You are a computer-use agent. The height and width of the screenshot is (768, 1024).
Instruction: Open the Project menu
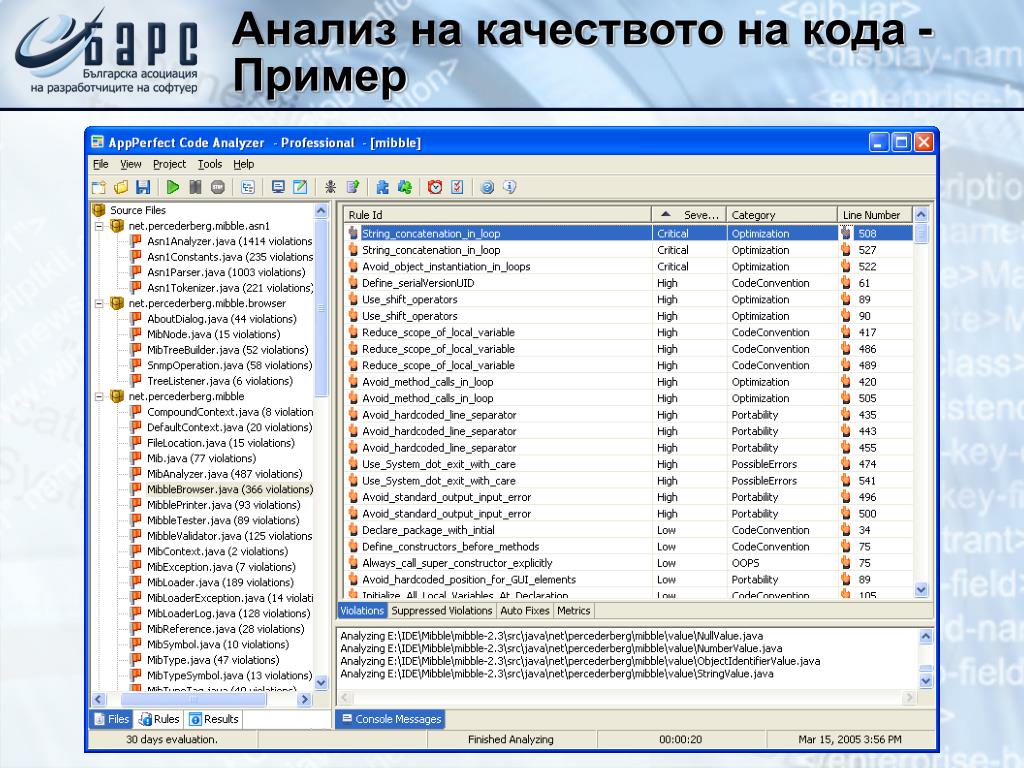(169, 164)
